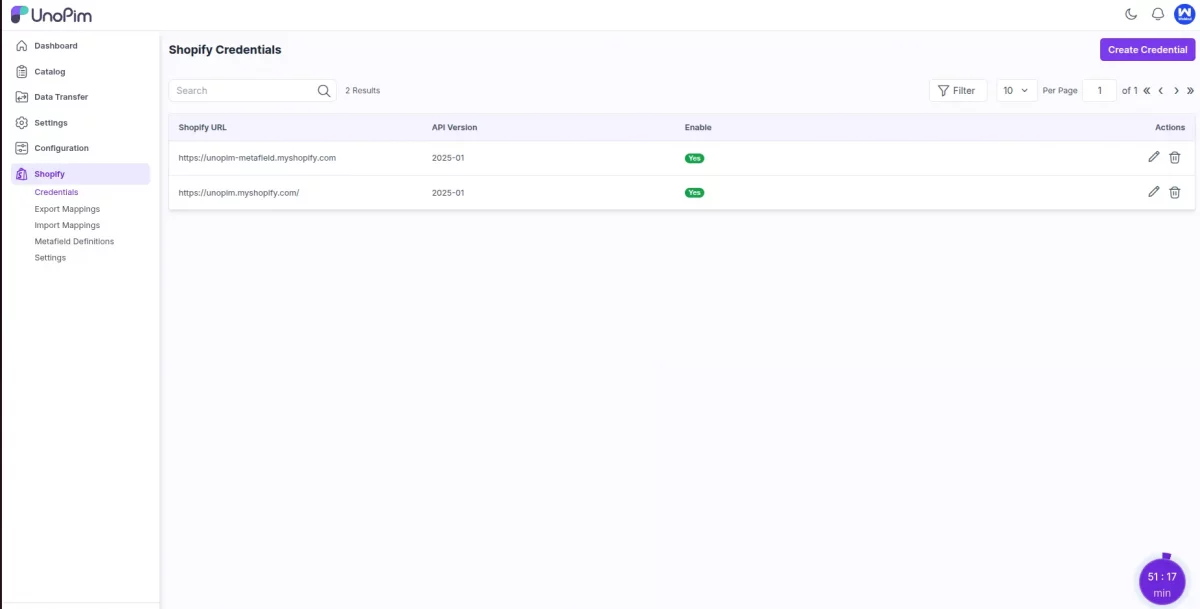Delete the unopim.myshopify.com credential
1200x609 pixels.
[x=1175, y=192]
